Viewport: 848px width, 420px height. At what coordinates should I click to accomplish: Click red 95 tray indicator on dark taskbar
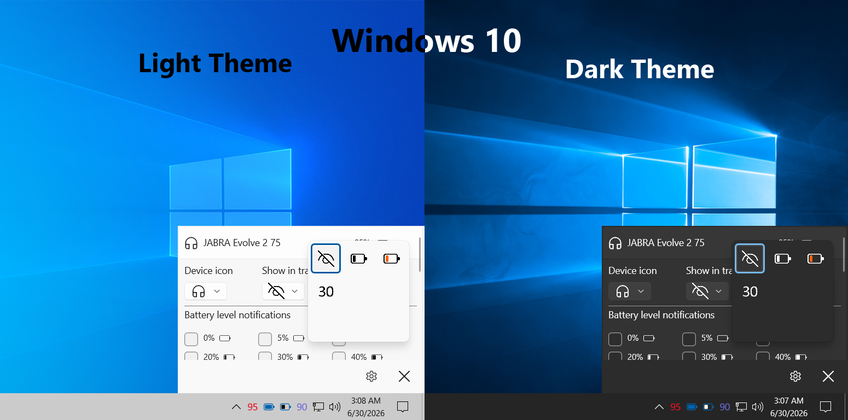[675, 407]
